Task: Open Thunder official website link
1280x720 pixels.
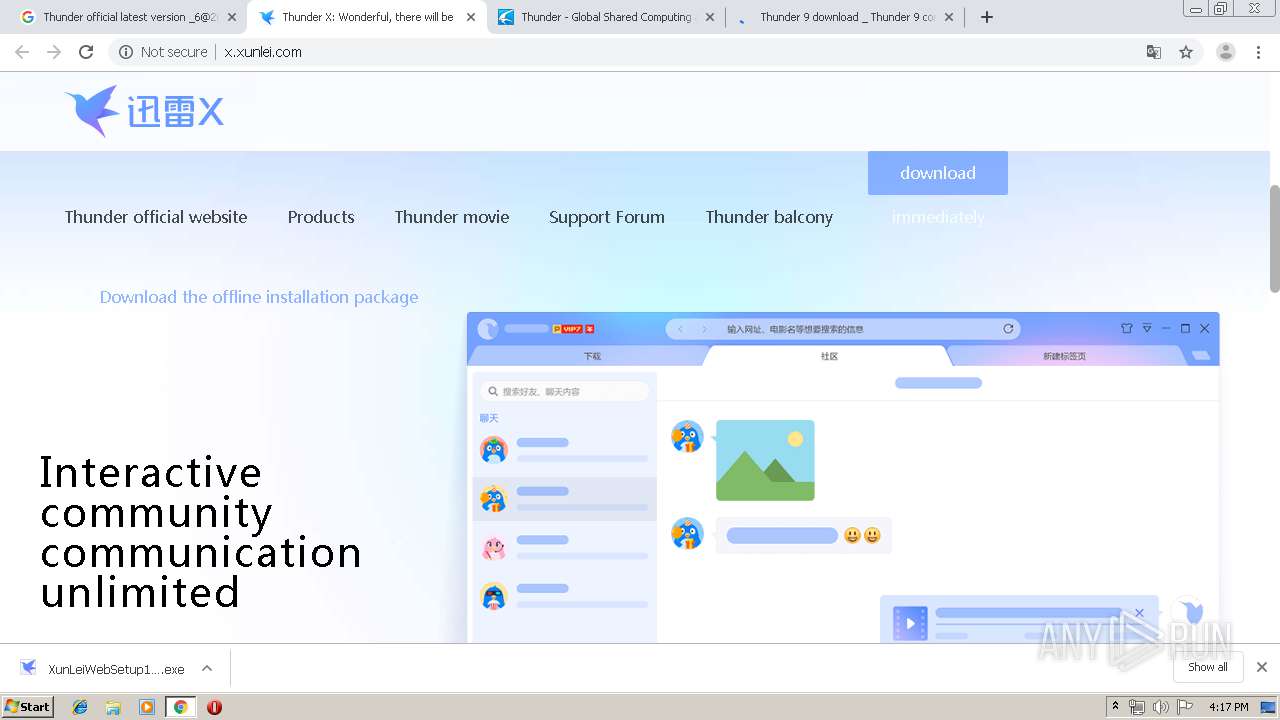Action: pos(156,217)
